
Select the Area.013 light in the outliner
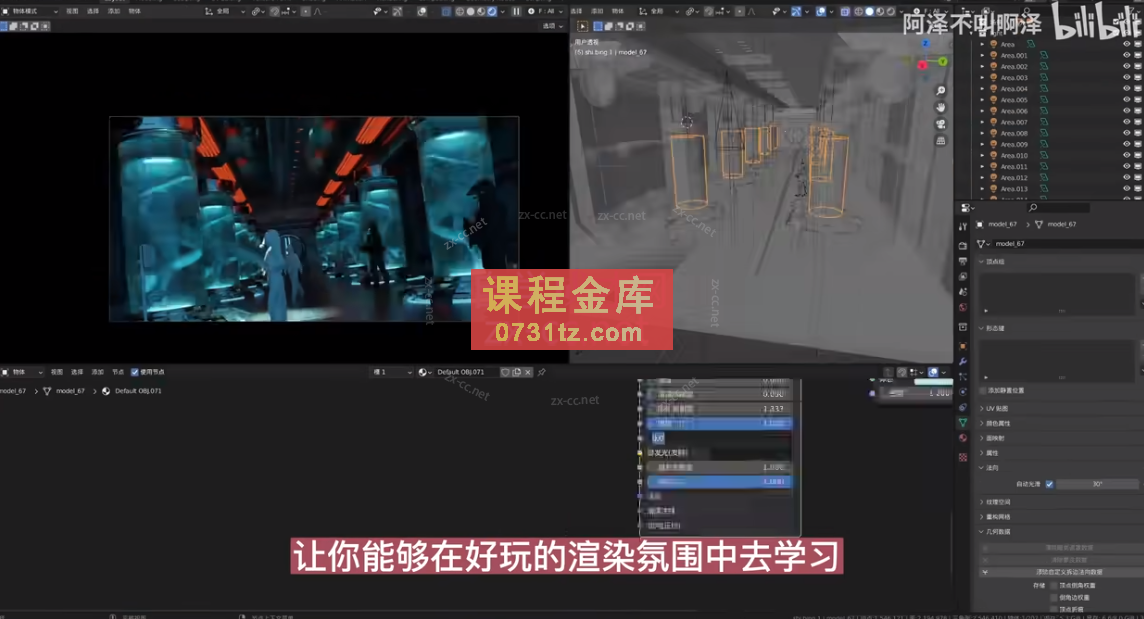click(x=1013, y=189)
